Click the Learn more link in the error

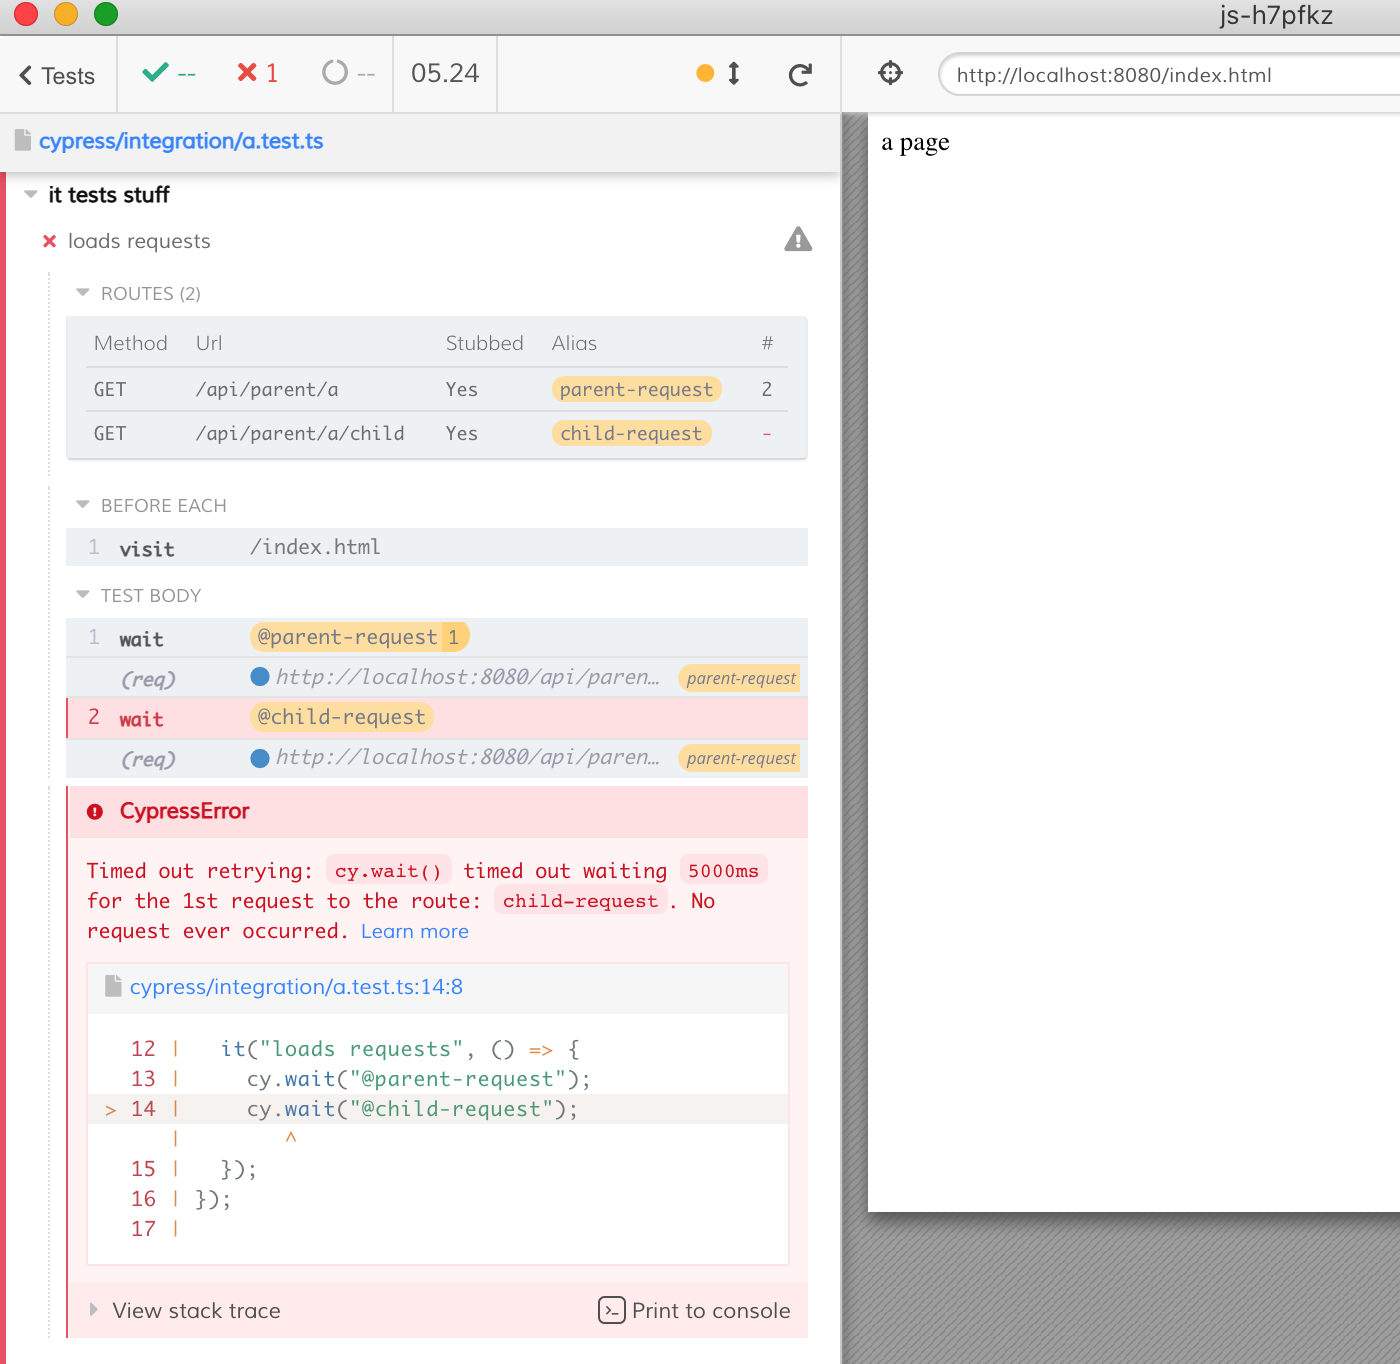(414, 931)
